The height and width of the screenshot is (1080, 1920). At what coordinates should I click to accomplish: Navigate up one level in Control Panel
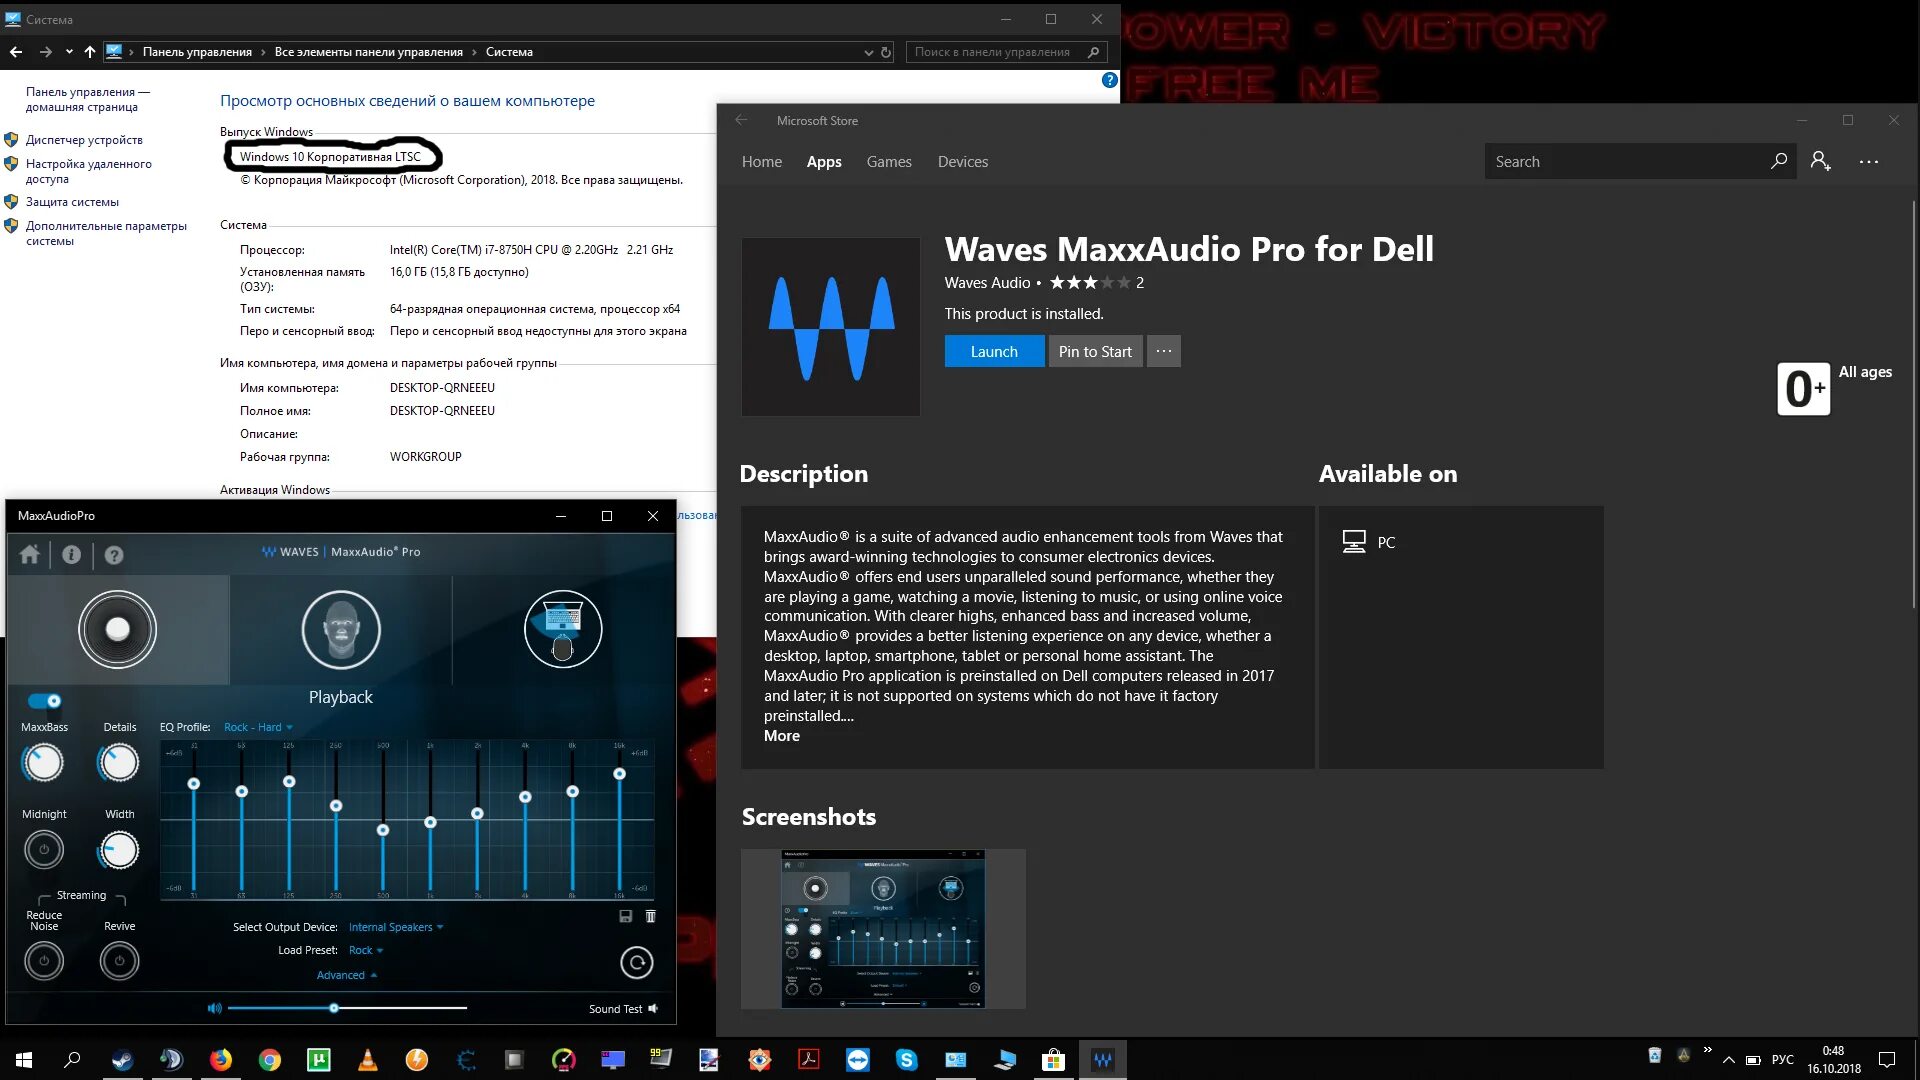coord(90,52)
